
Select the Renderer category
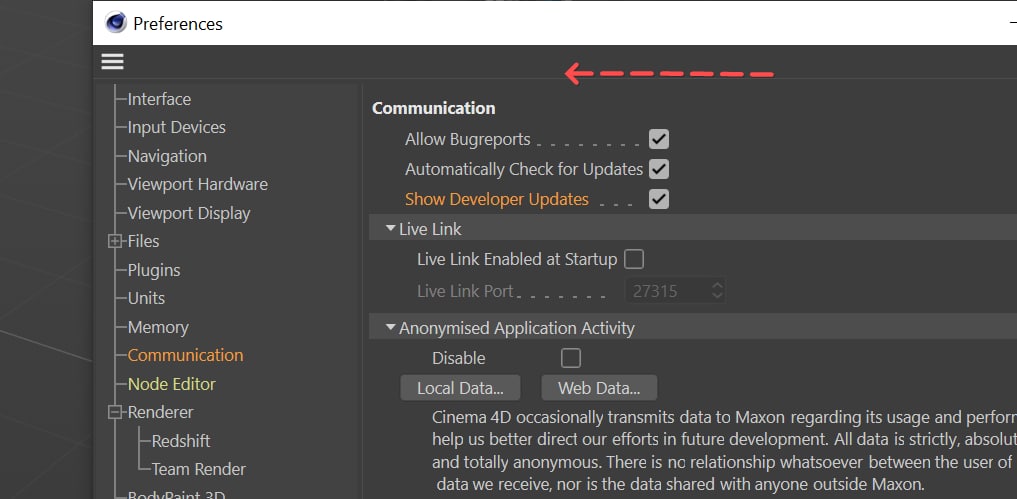click(x=160, y=412)
